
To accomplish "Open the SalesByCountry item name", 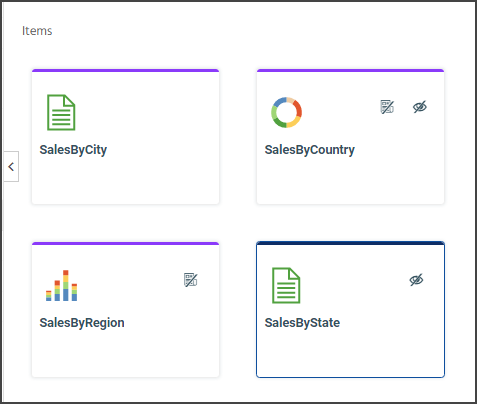I will (x=309, y=150).
